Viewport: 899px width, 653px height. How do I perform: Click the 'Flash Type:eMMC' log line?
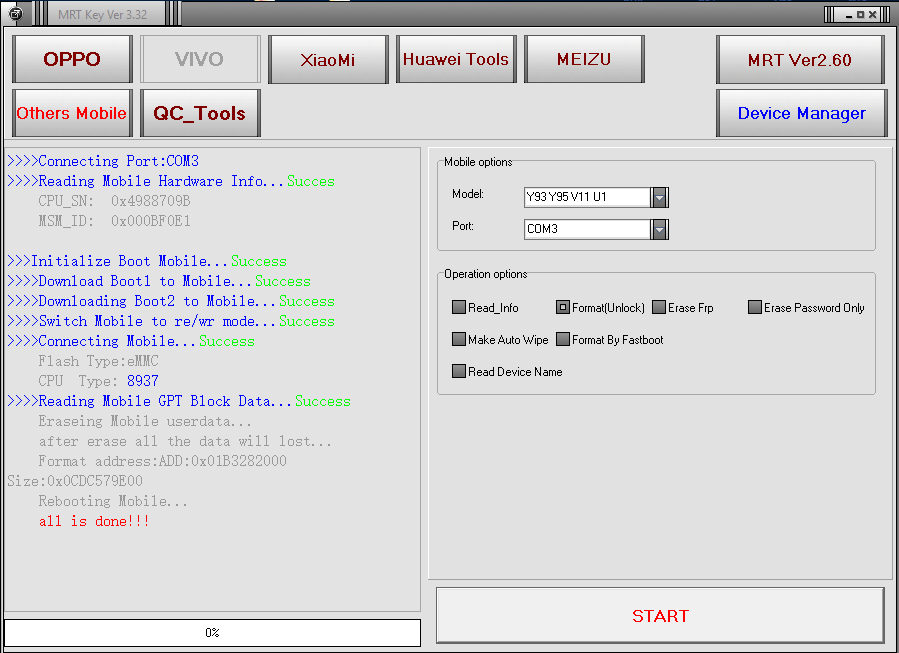pyautogui.click(x=99, y=361)
